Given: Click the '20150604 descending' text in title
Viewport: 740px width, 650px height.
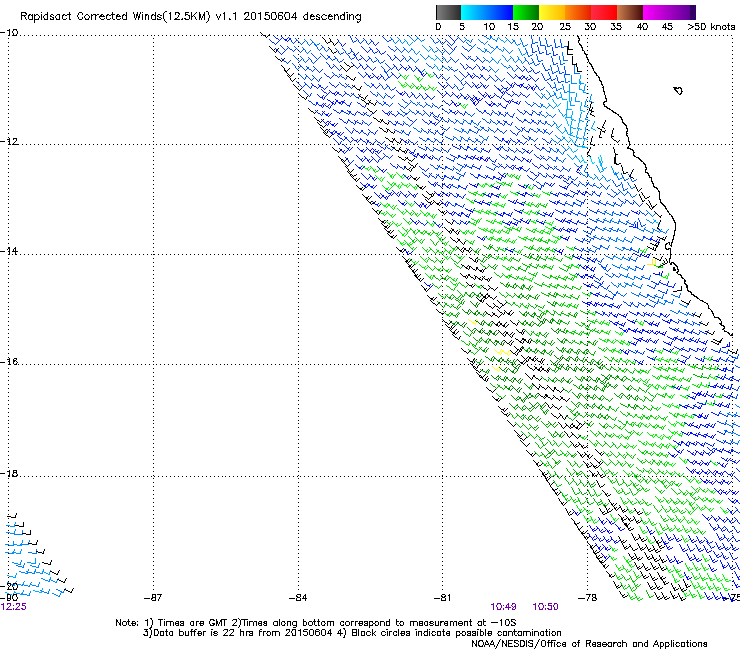Looking at the screenshot, I should [302, 17].
